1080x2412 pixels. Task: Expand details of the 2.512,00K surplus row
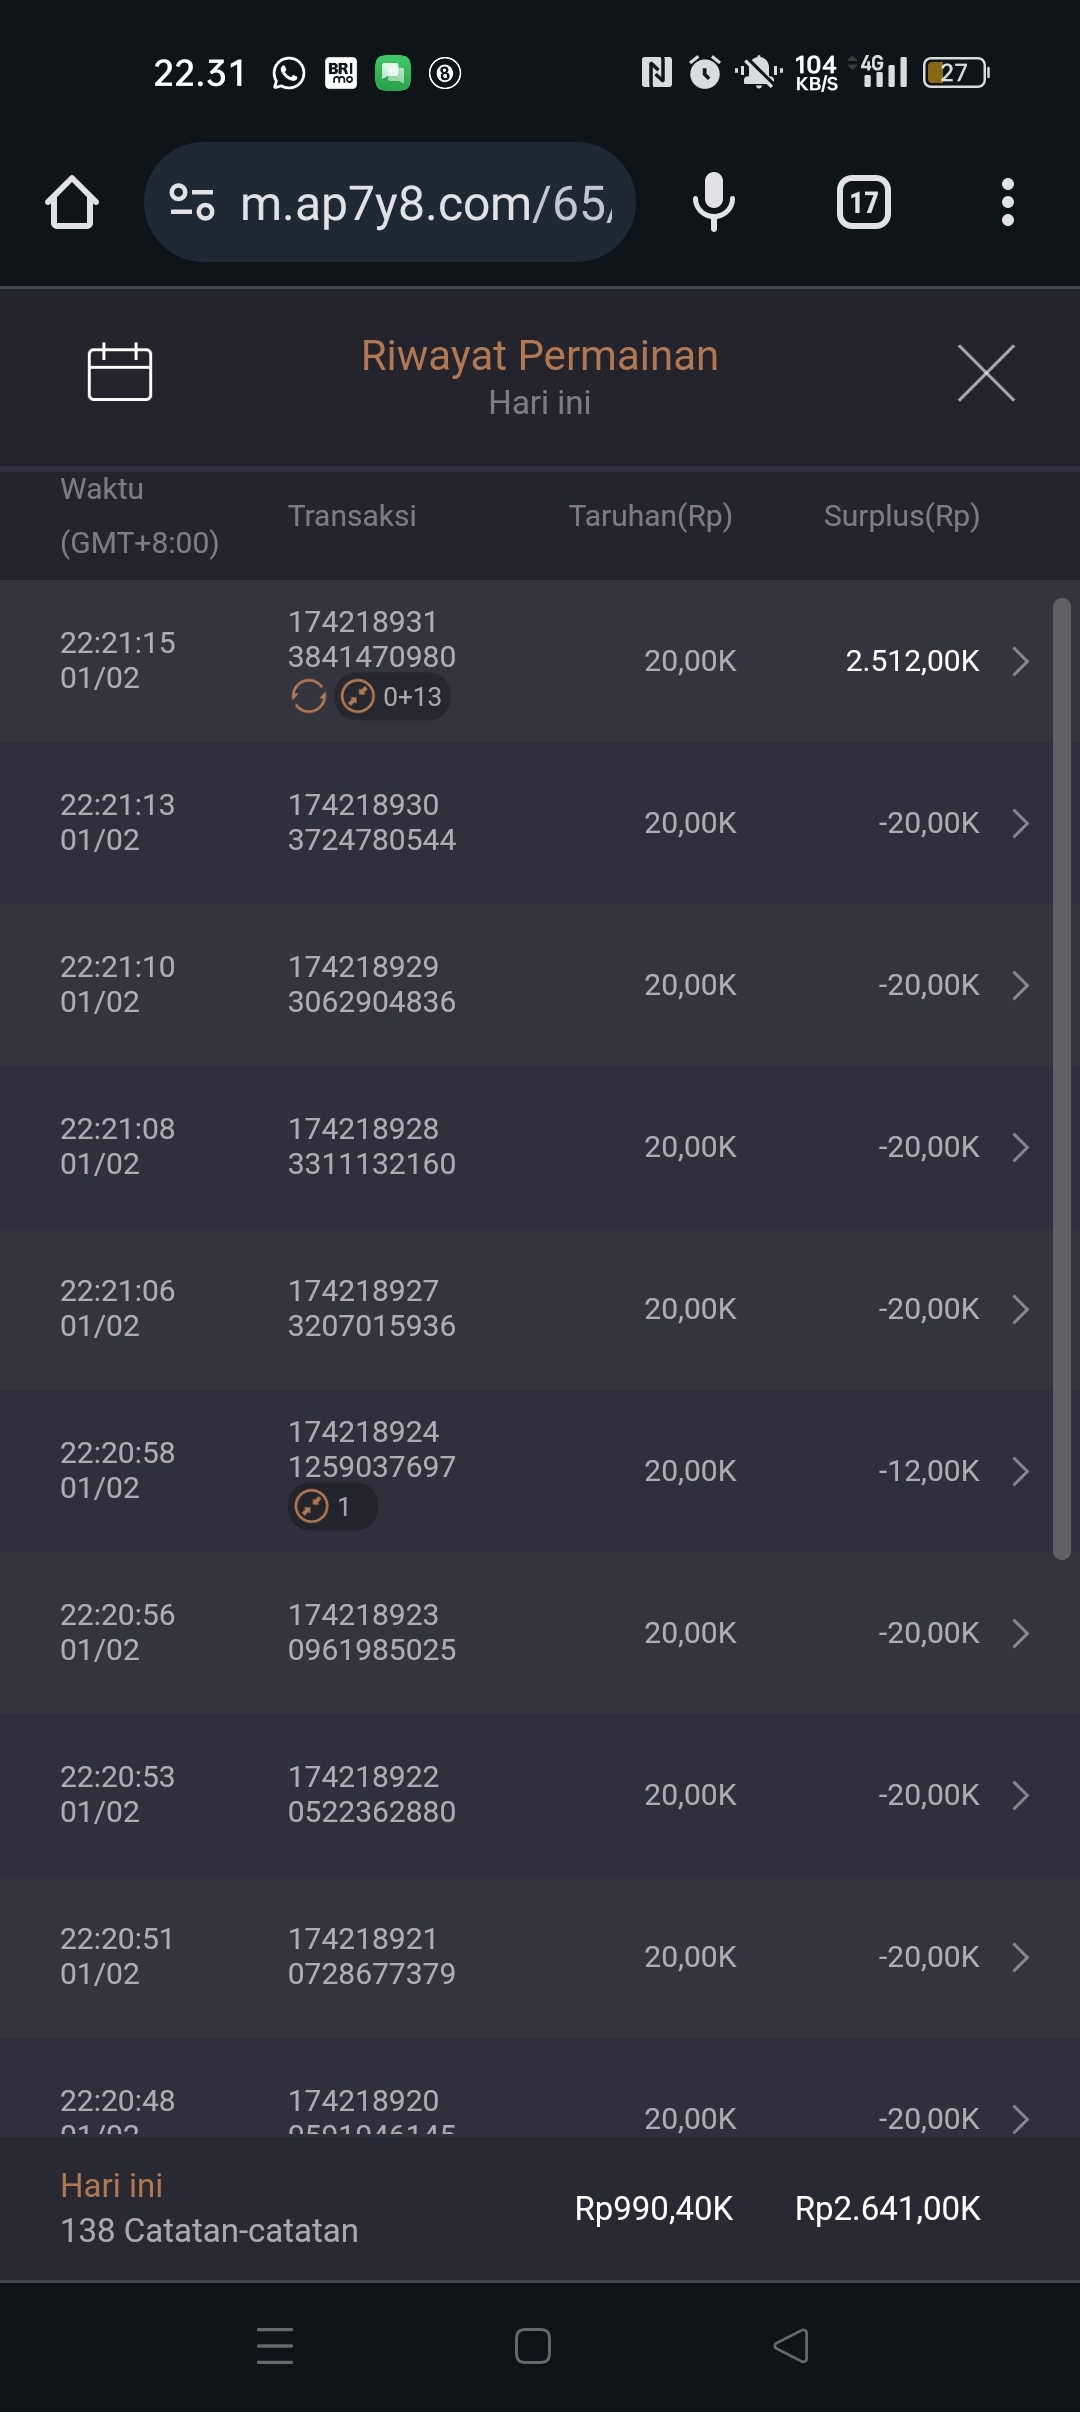[x=1020, y=661]
